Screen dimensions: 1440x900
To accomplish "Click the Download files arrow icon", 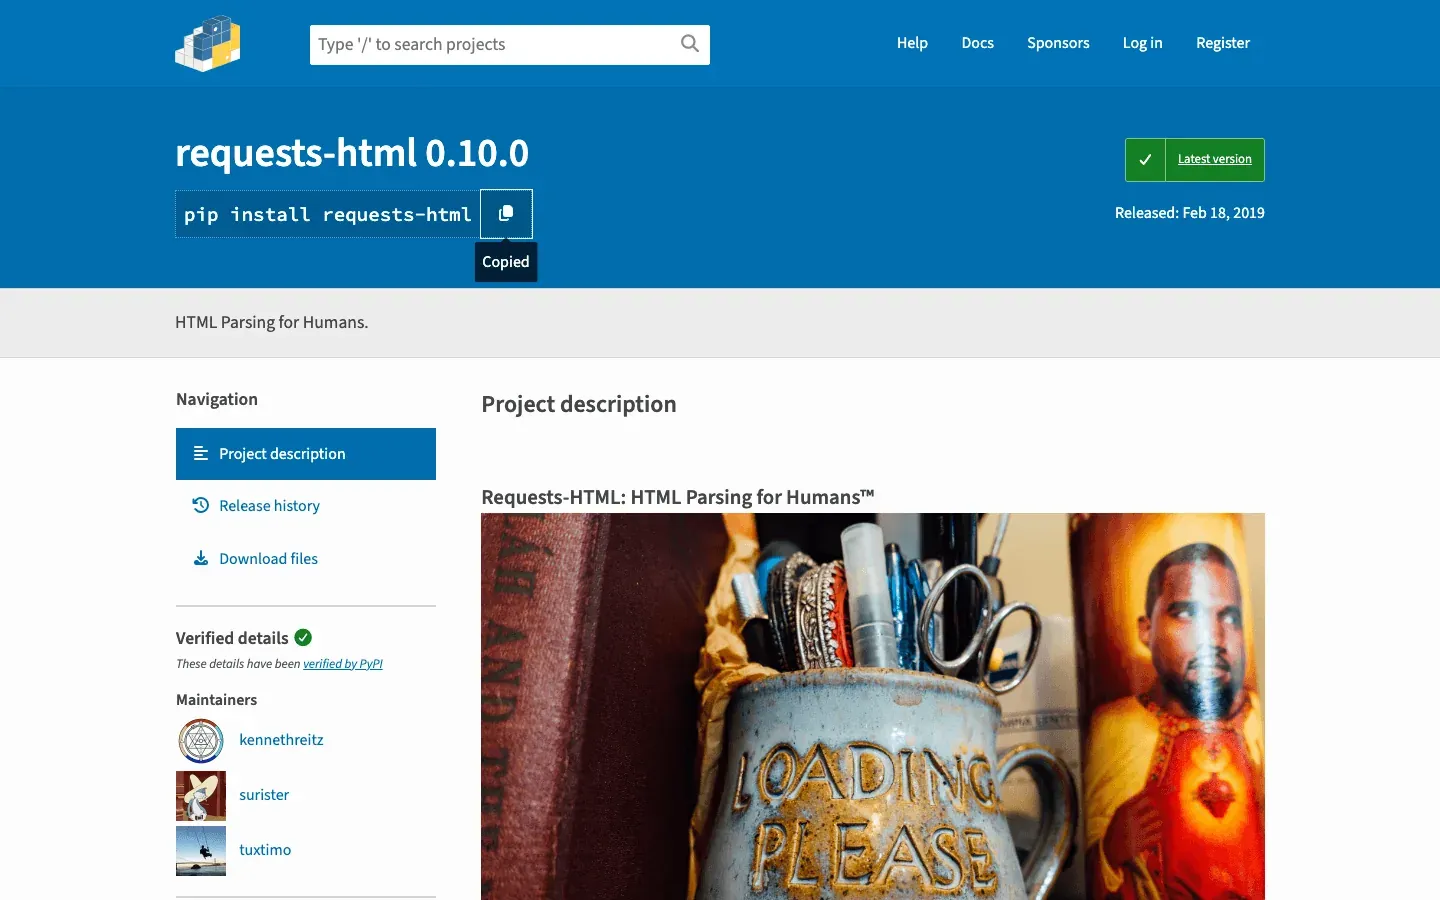I will [x=200, y=558].
